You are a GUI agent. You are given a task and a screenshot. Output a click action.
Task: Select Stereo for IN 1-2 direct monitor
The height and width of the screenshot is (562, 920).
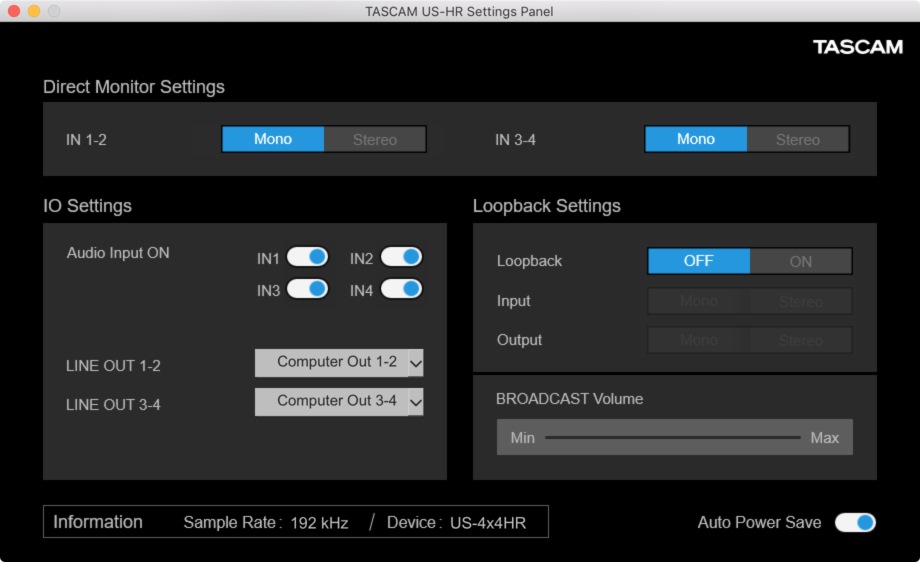point(375,139)
